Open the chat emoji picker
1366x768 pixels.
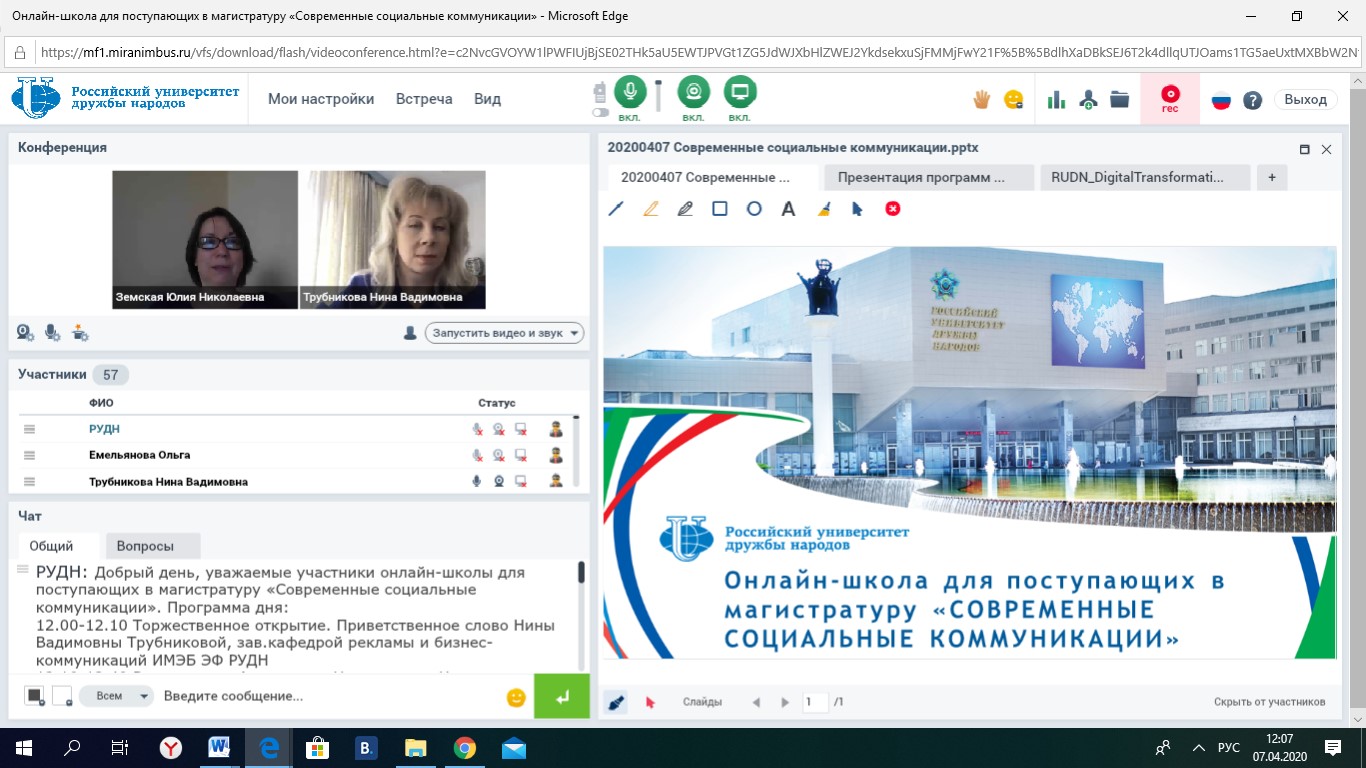tap(516, 697)
